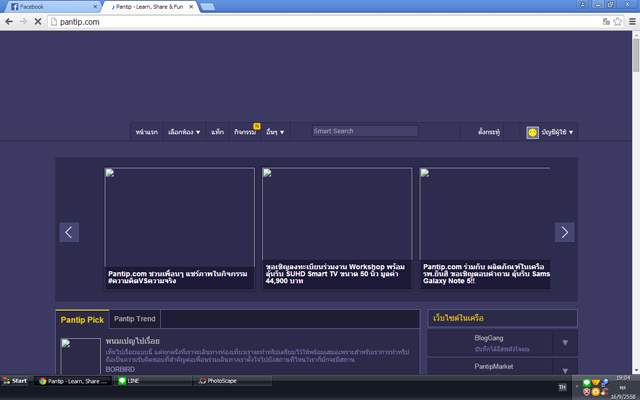The width and height of the screenshot is (640, 400).
Task: Open the Chrome hamburger menu
Action: [632, 22]
